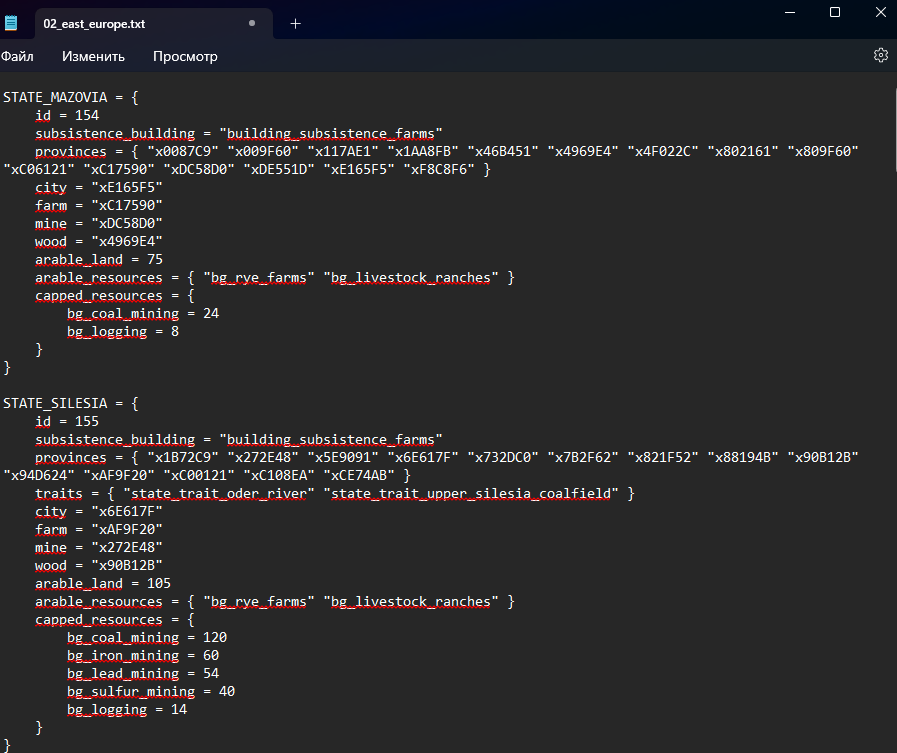Open the Изменить menu

tap(93, 57)
